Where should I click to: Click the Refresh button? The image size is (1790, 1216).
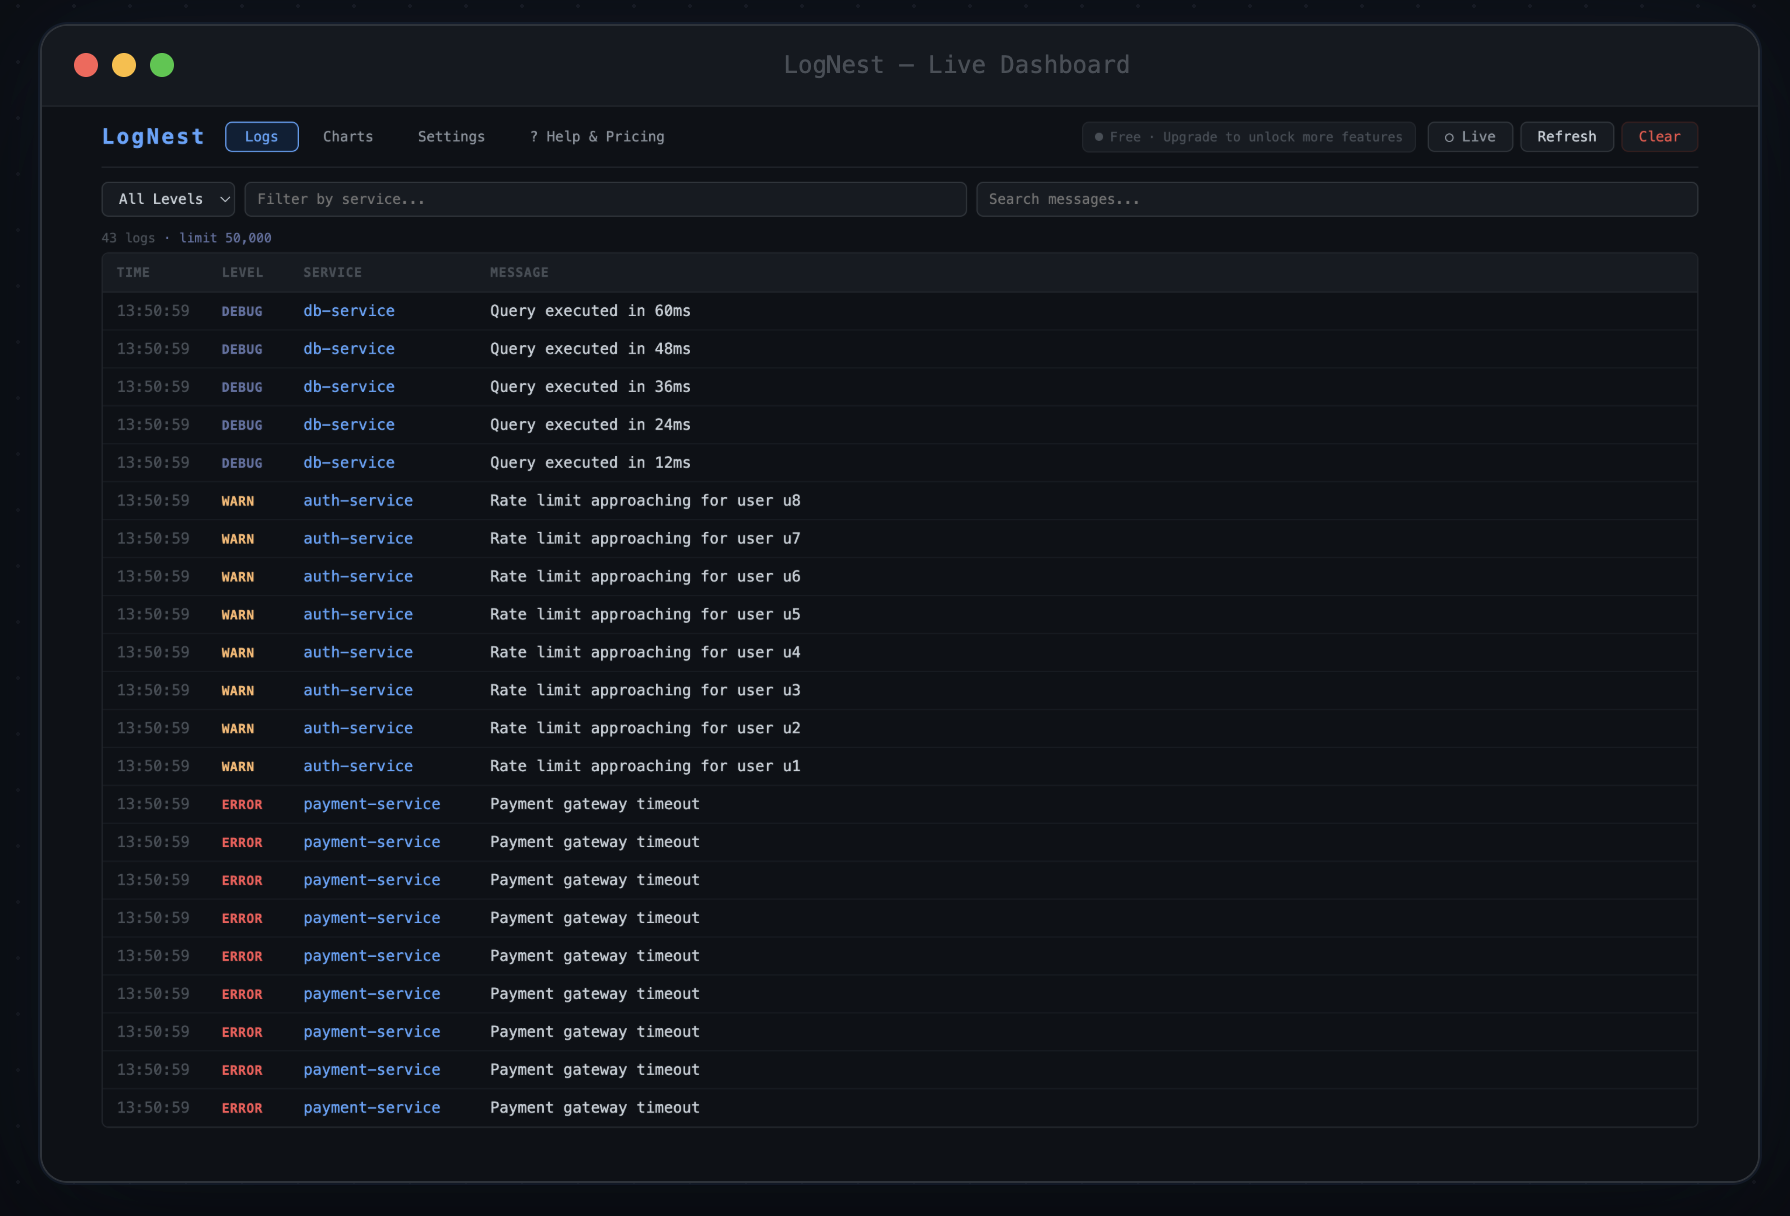1566,137
